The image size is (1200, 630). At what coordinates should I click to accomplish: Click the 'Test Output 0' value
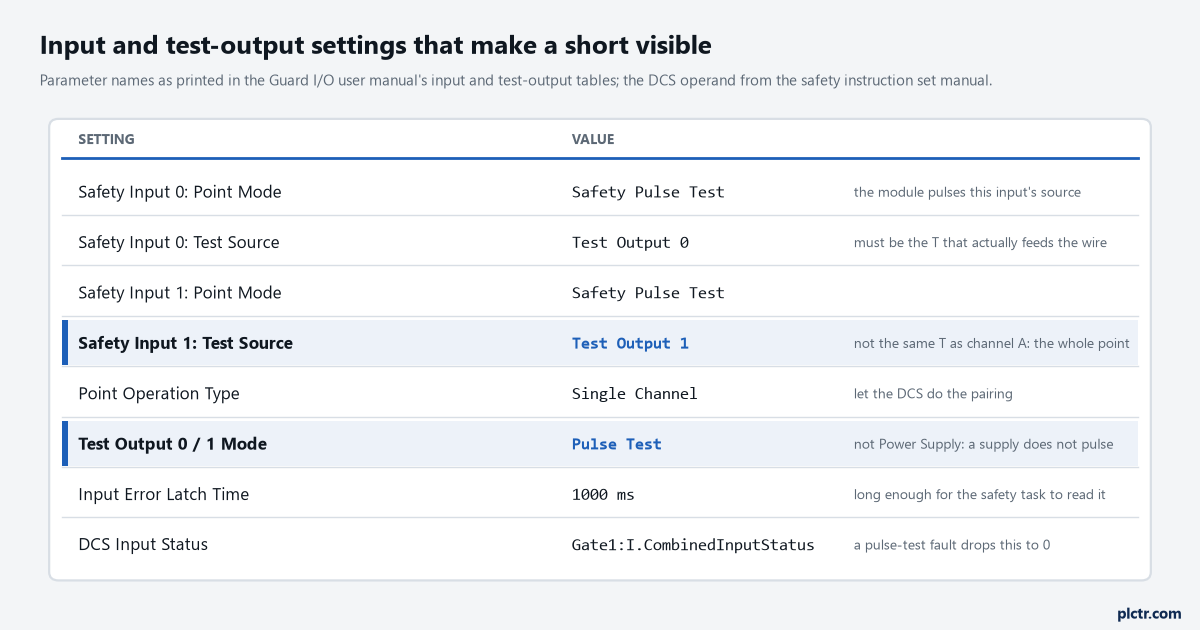pos(630,242)
